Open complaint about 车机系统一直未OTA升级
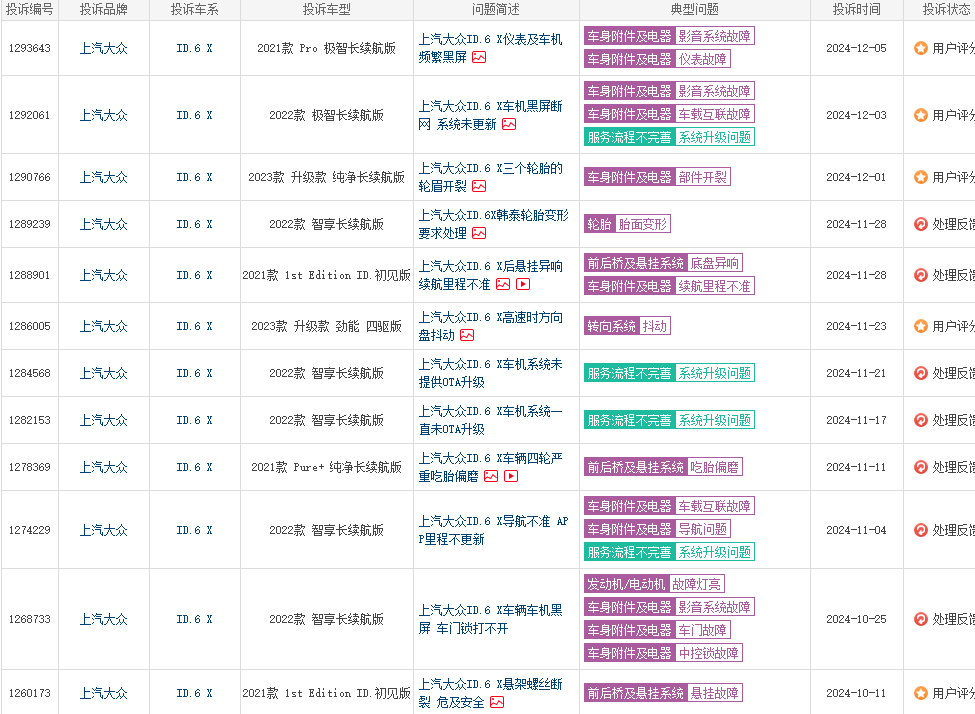Image resolution: width=975 pixels, height=714 pixels. [x=490, y=420]
